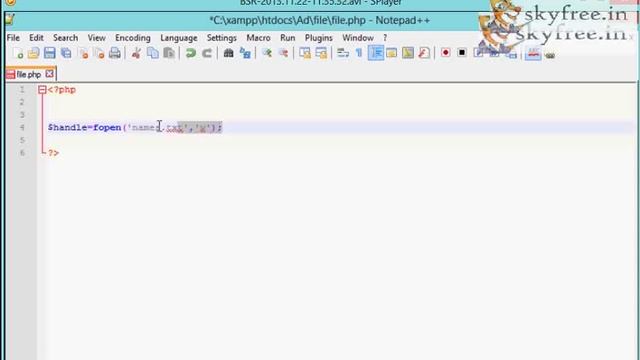Screen dimensions: 640x360
Task: Open the File menu
Action: click(x=13, y=38)
